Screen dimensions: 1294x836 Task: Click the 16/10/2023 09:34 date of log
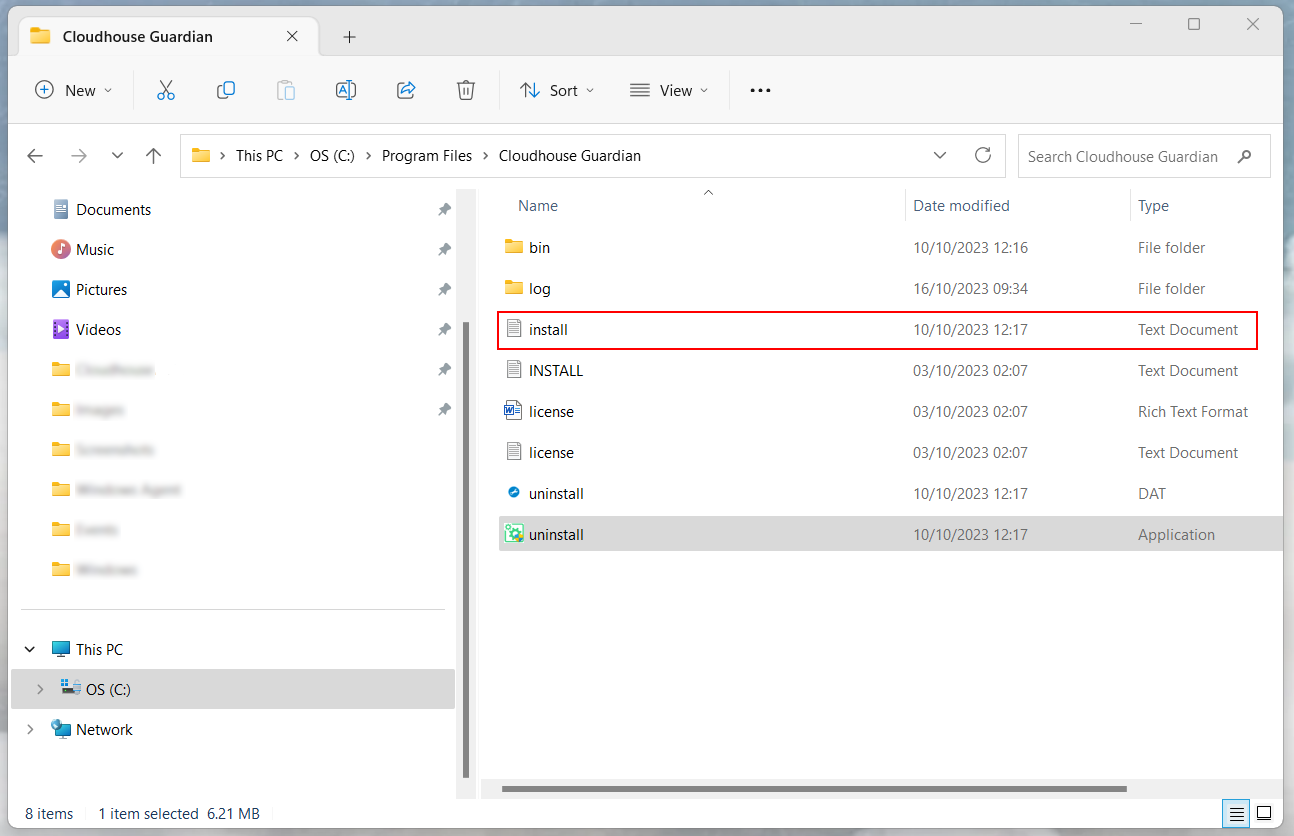coord(970,288)
